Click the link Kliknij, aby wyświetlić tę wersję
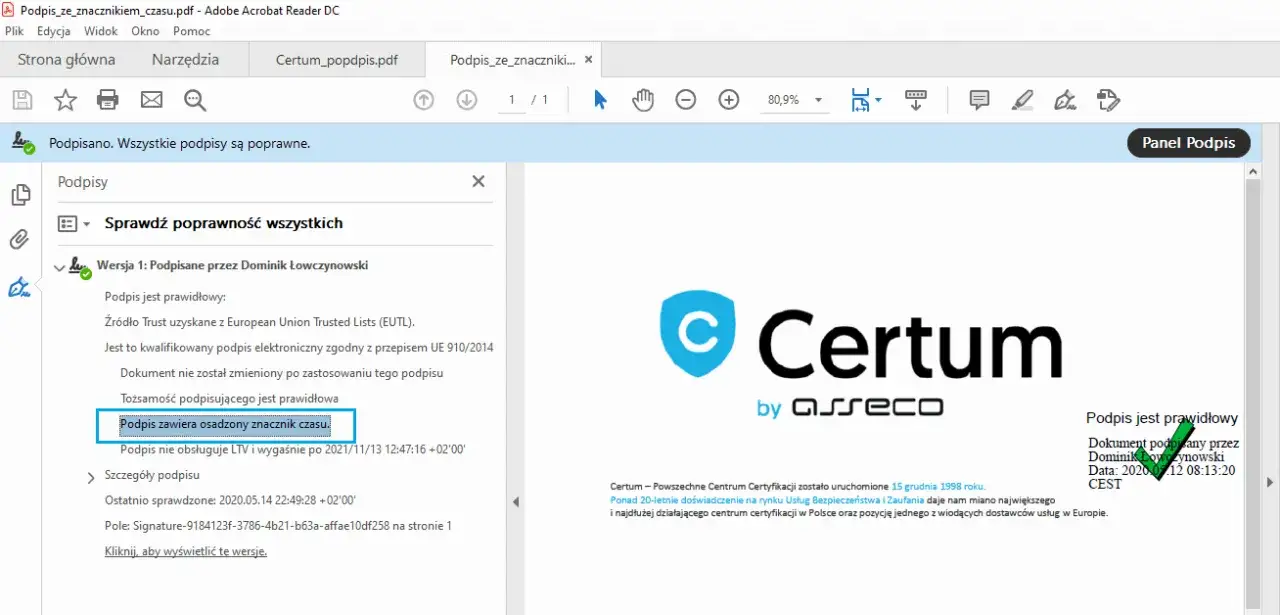 tap(186, 551)
